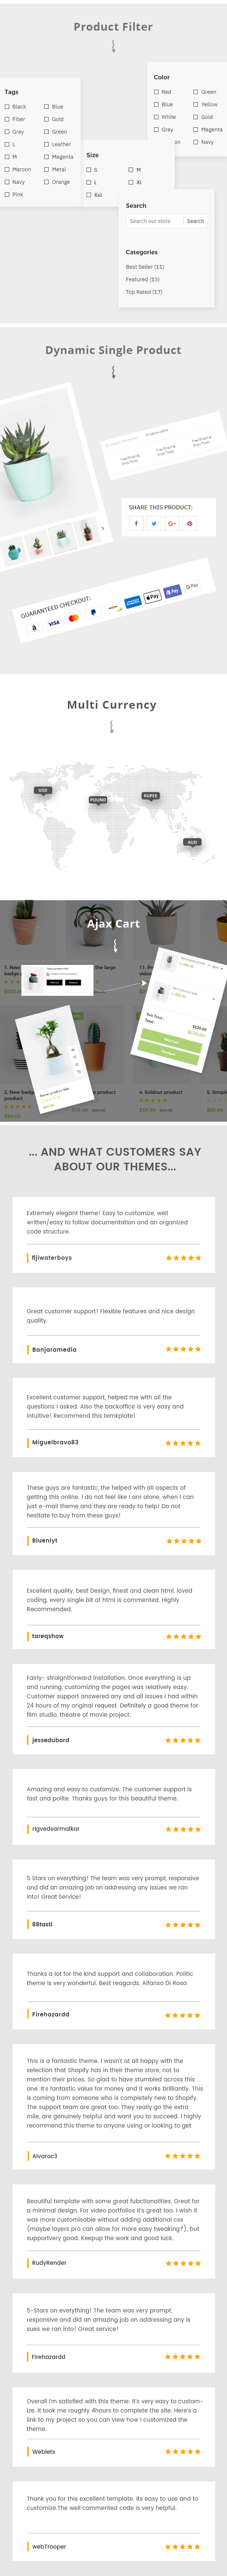227x2576 pixels.
Task: Open Best Seller (11) category
Action: tap(145, 267)
